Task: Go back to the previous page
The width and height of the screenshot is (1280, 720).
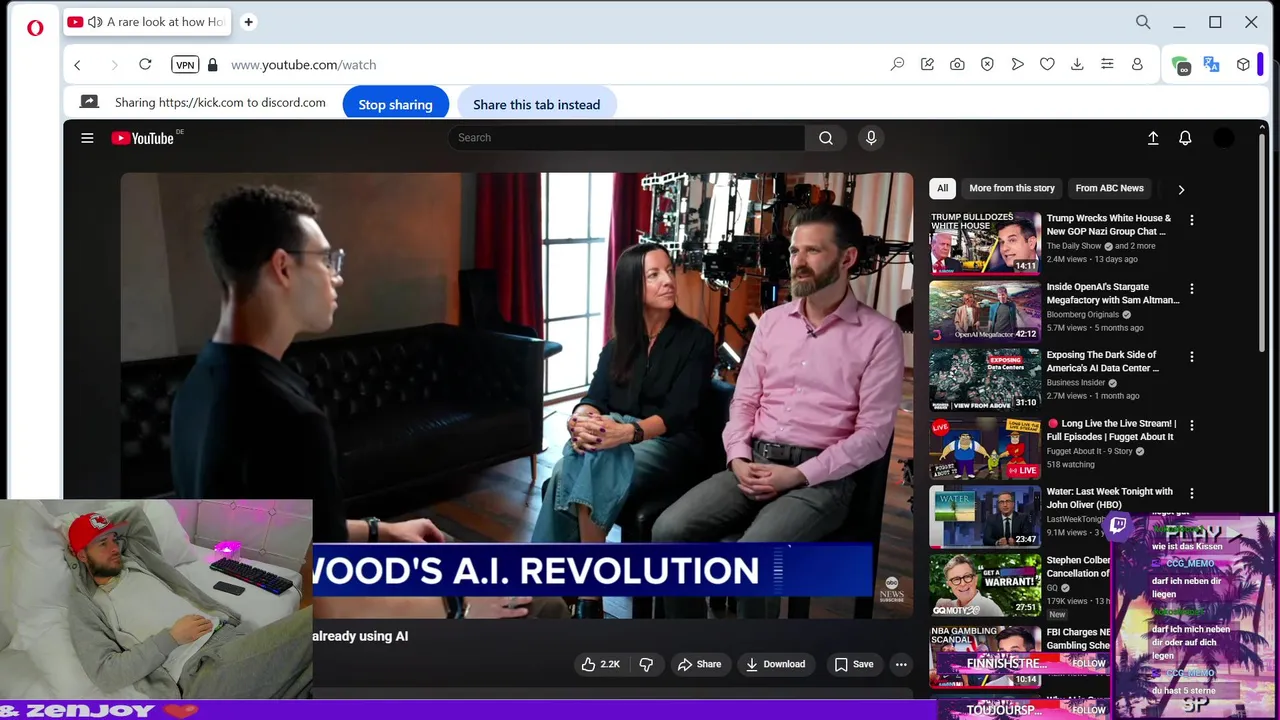Action: (77, 65)
